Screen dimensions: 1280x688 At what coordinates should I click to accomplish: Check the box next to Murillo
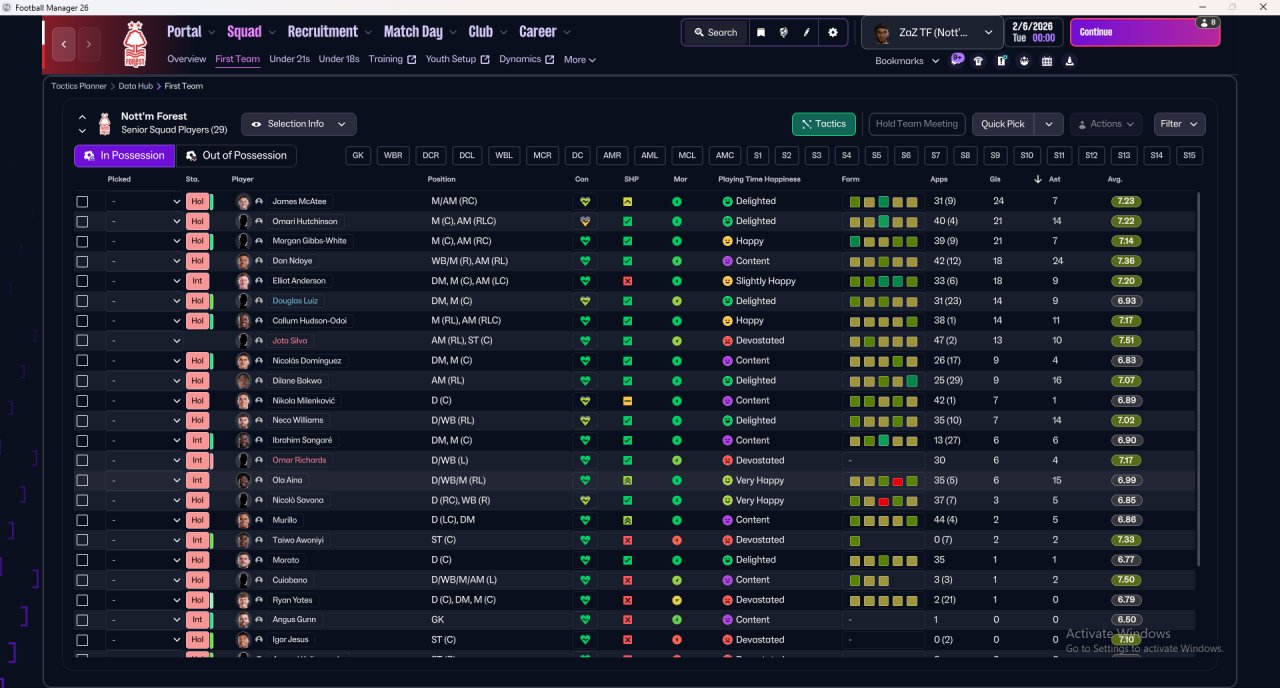(82, 520)
